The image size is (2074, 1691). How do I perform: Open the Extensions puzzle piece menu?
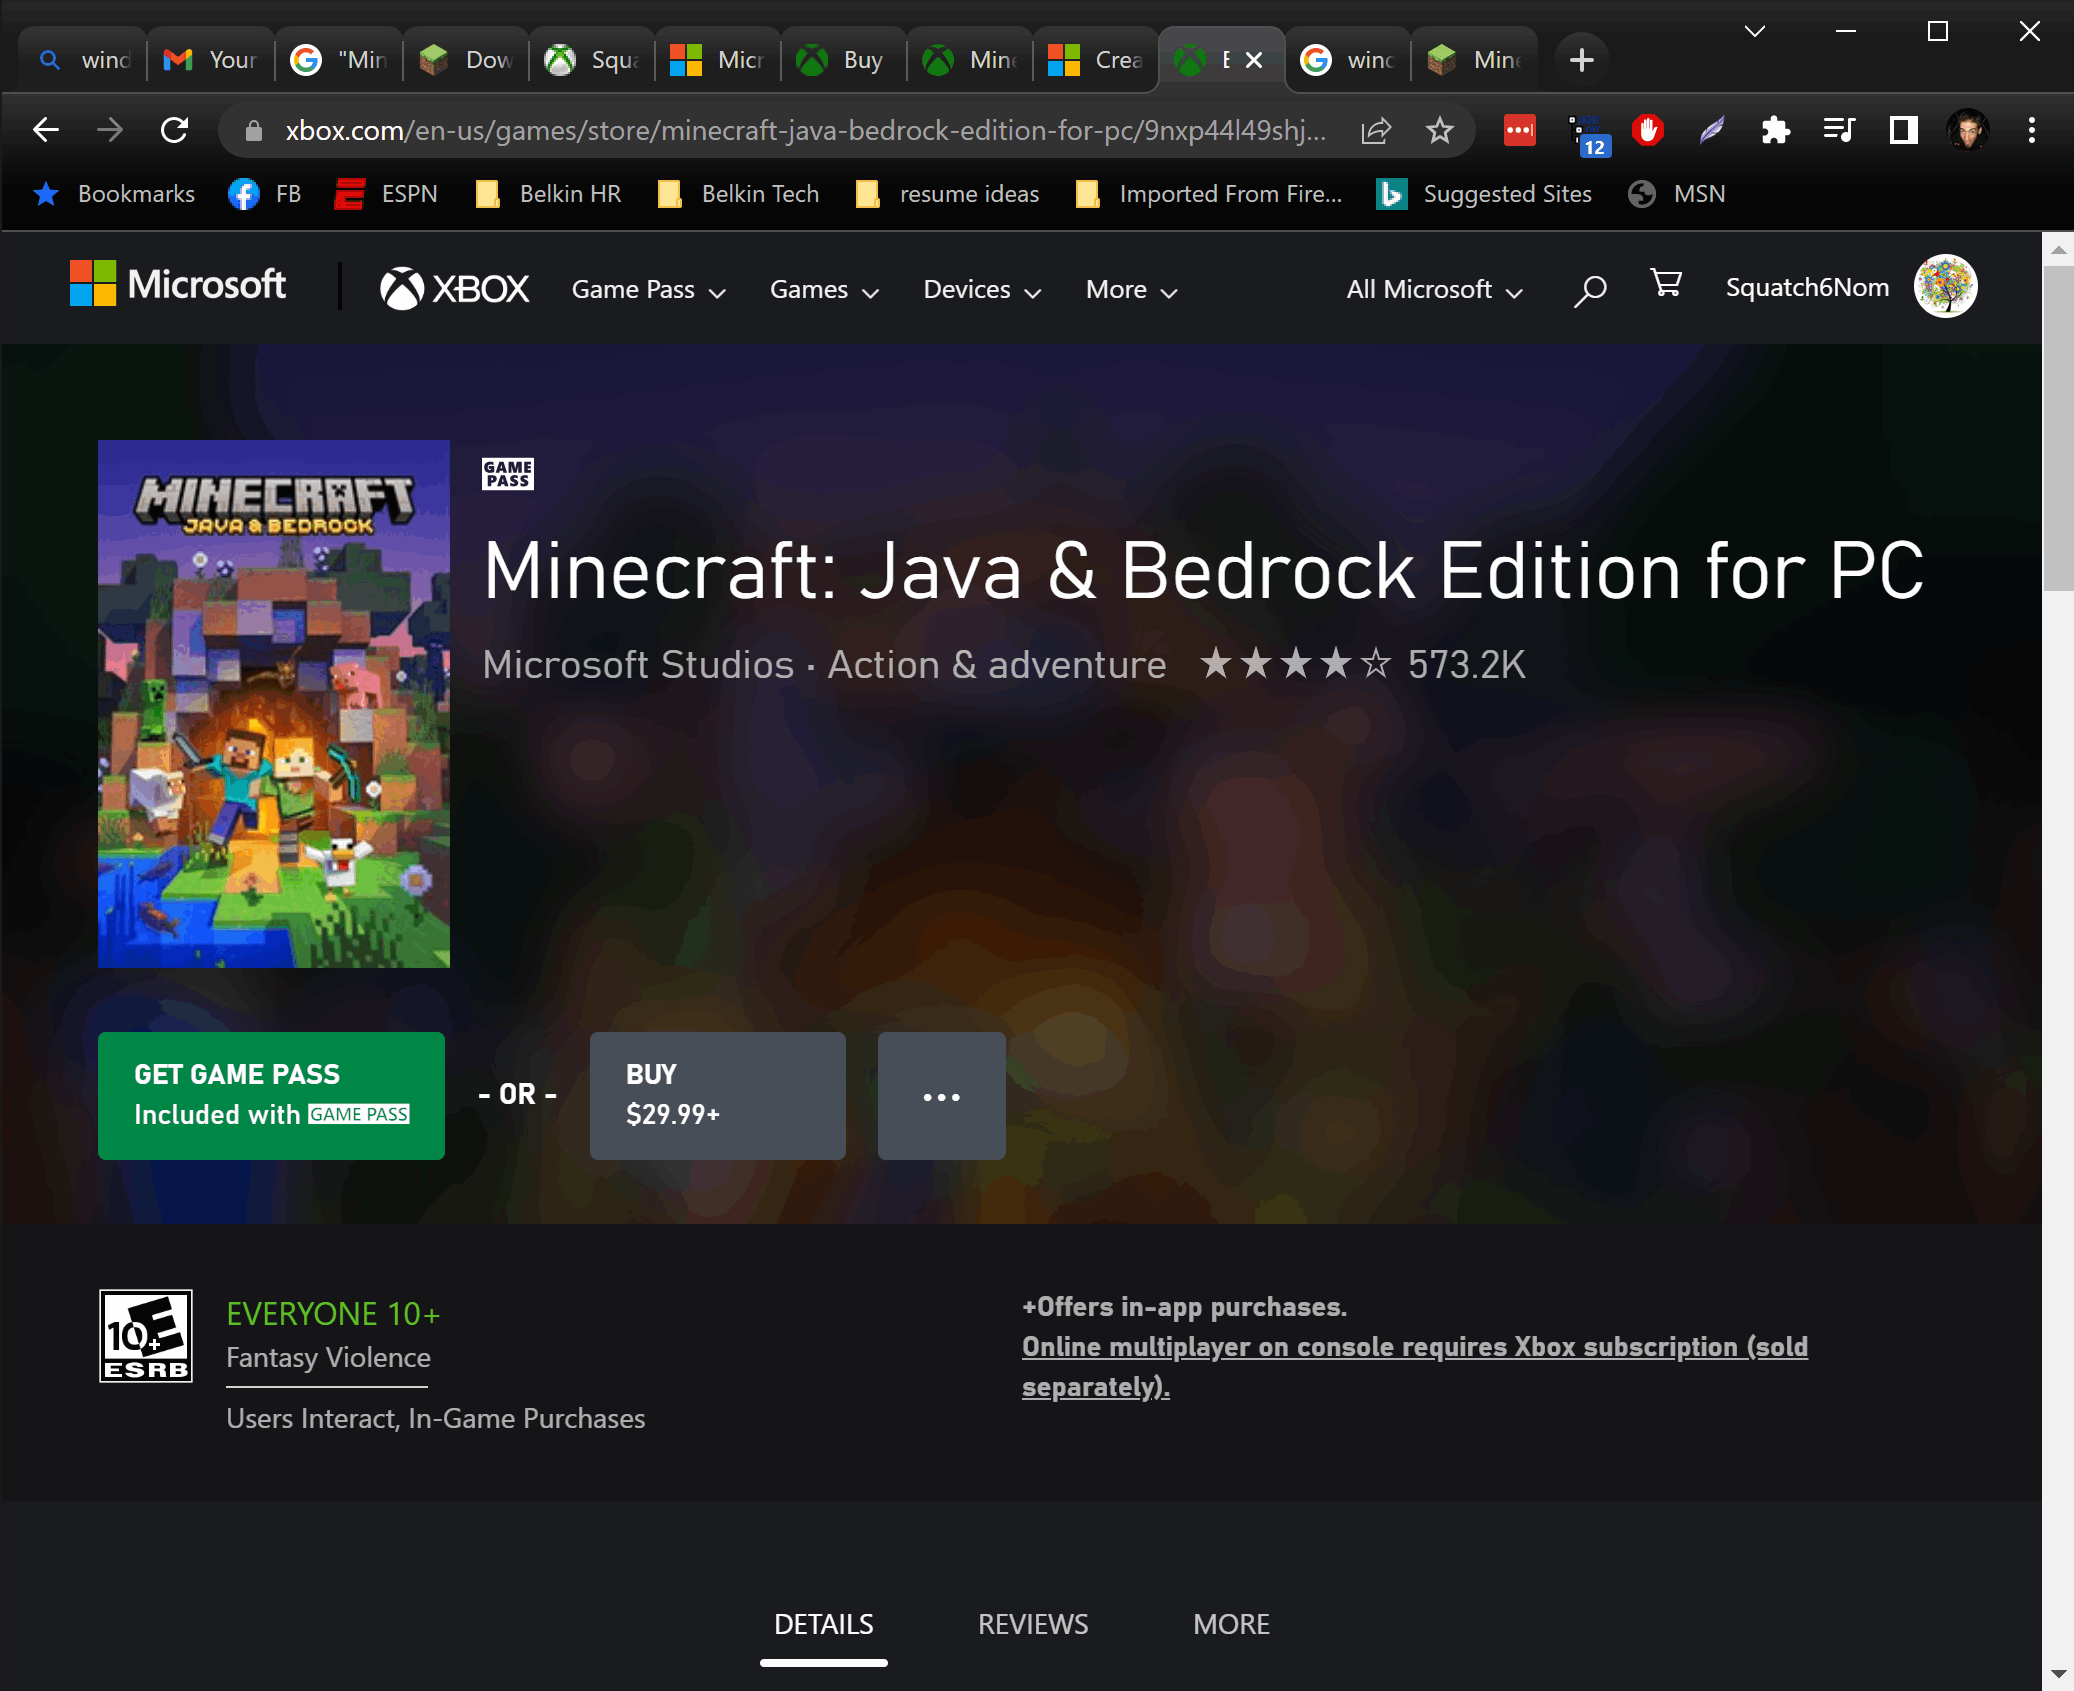(1775, 130)
